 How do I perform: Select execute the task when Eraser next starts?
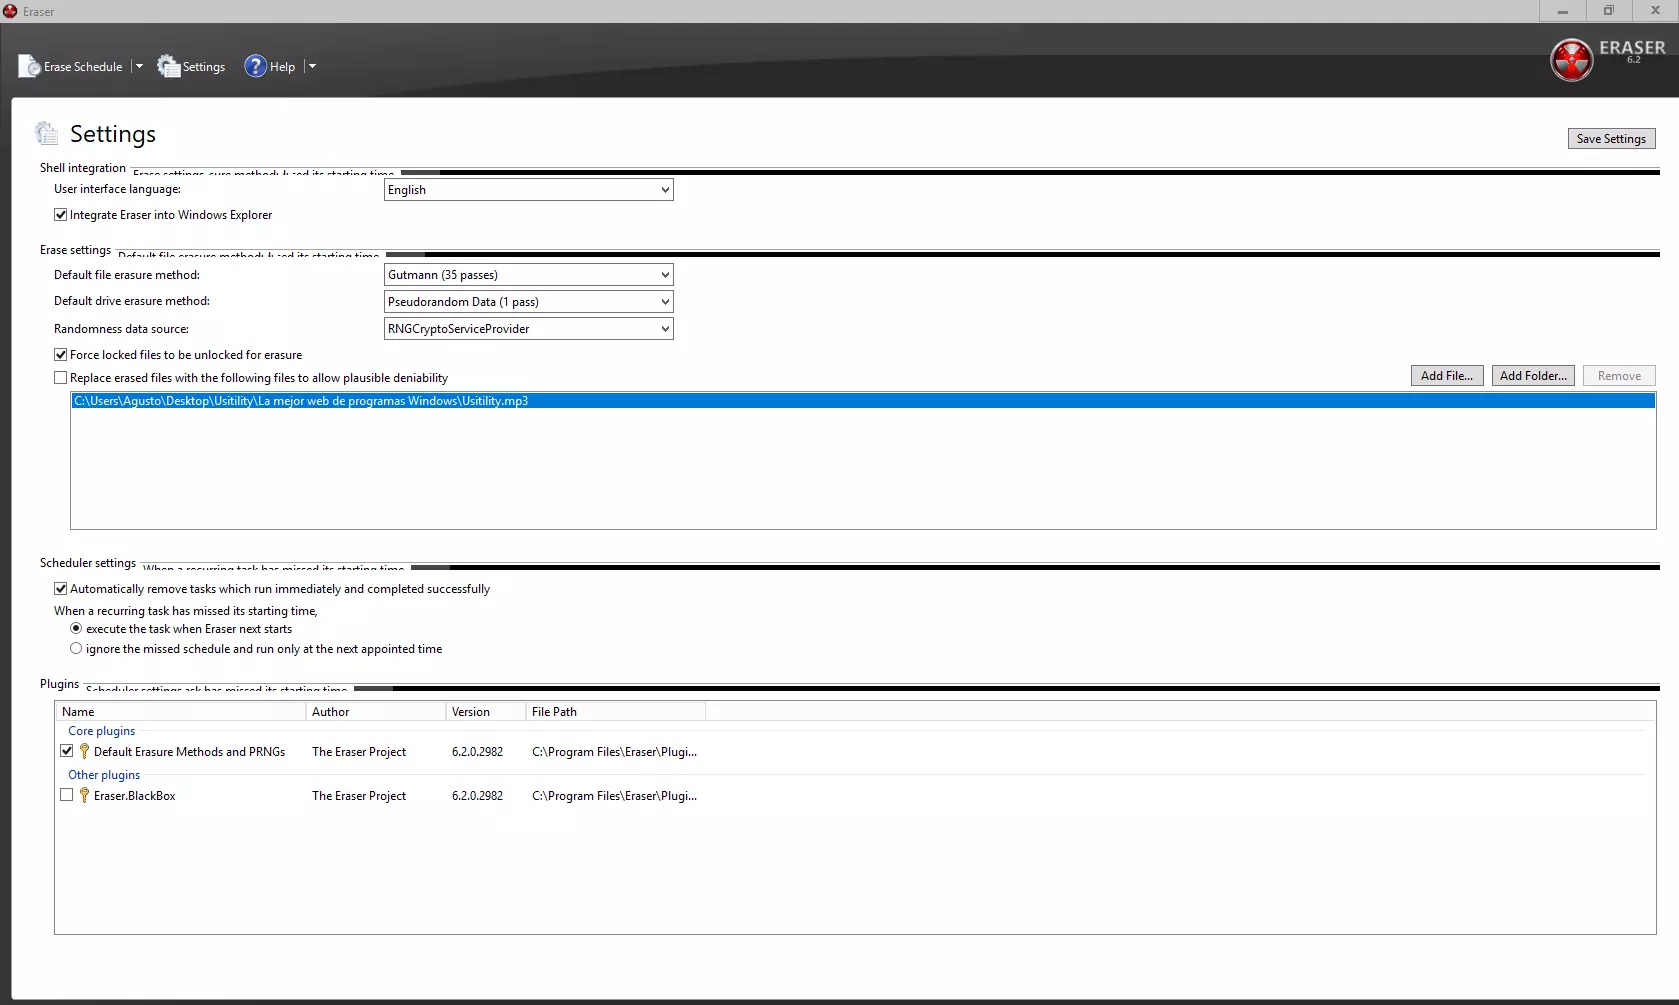coord(76,629)
